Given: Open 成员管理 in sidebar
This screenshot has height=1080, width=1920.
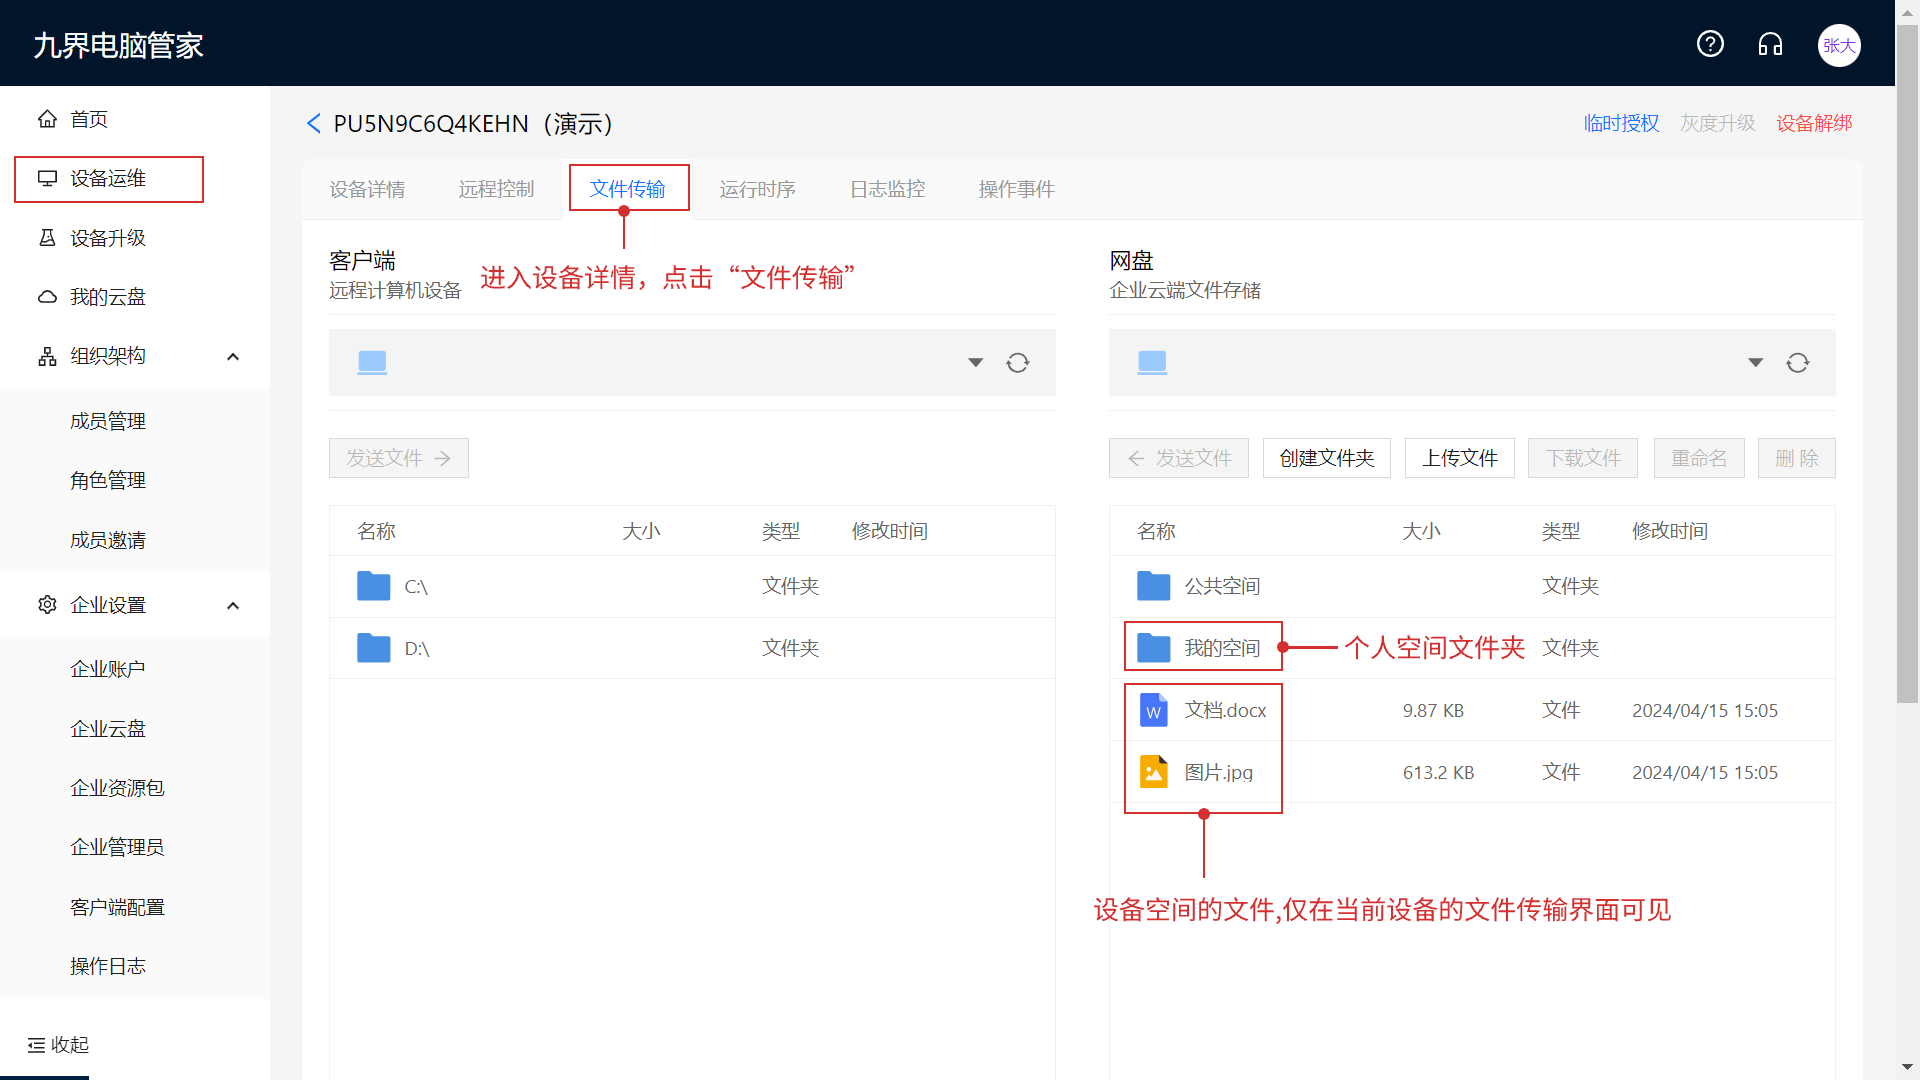Looking at the screenshot, I should (108, 421).
